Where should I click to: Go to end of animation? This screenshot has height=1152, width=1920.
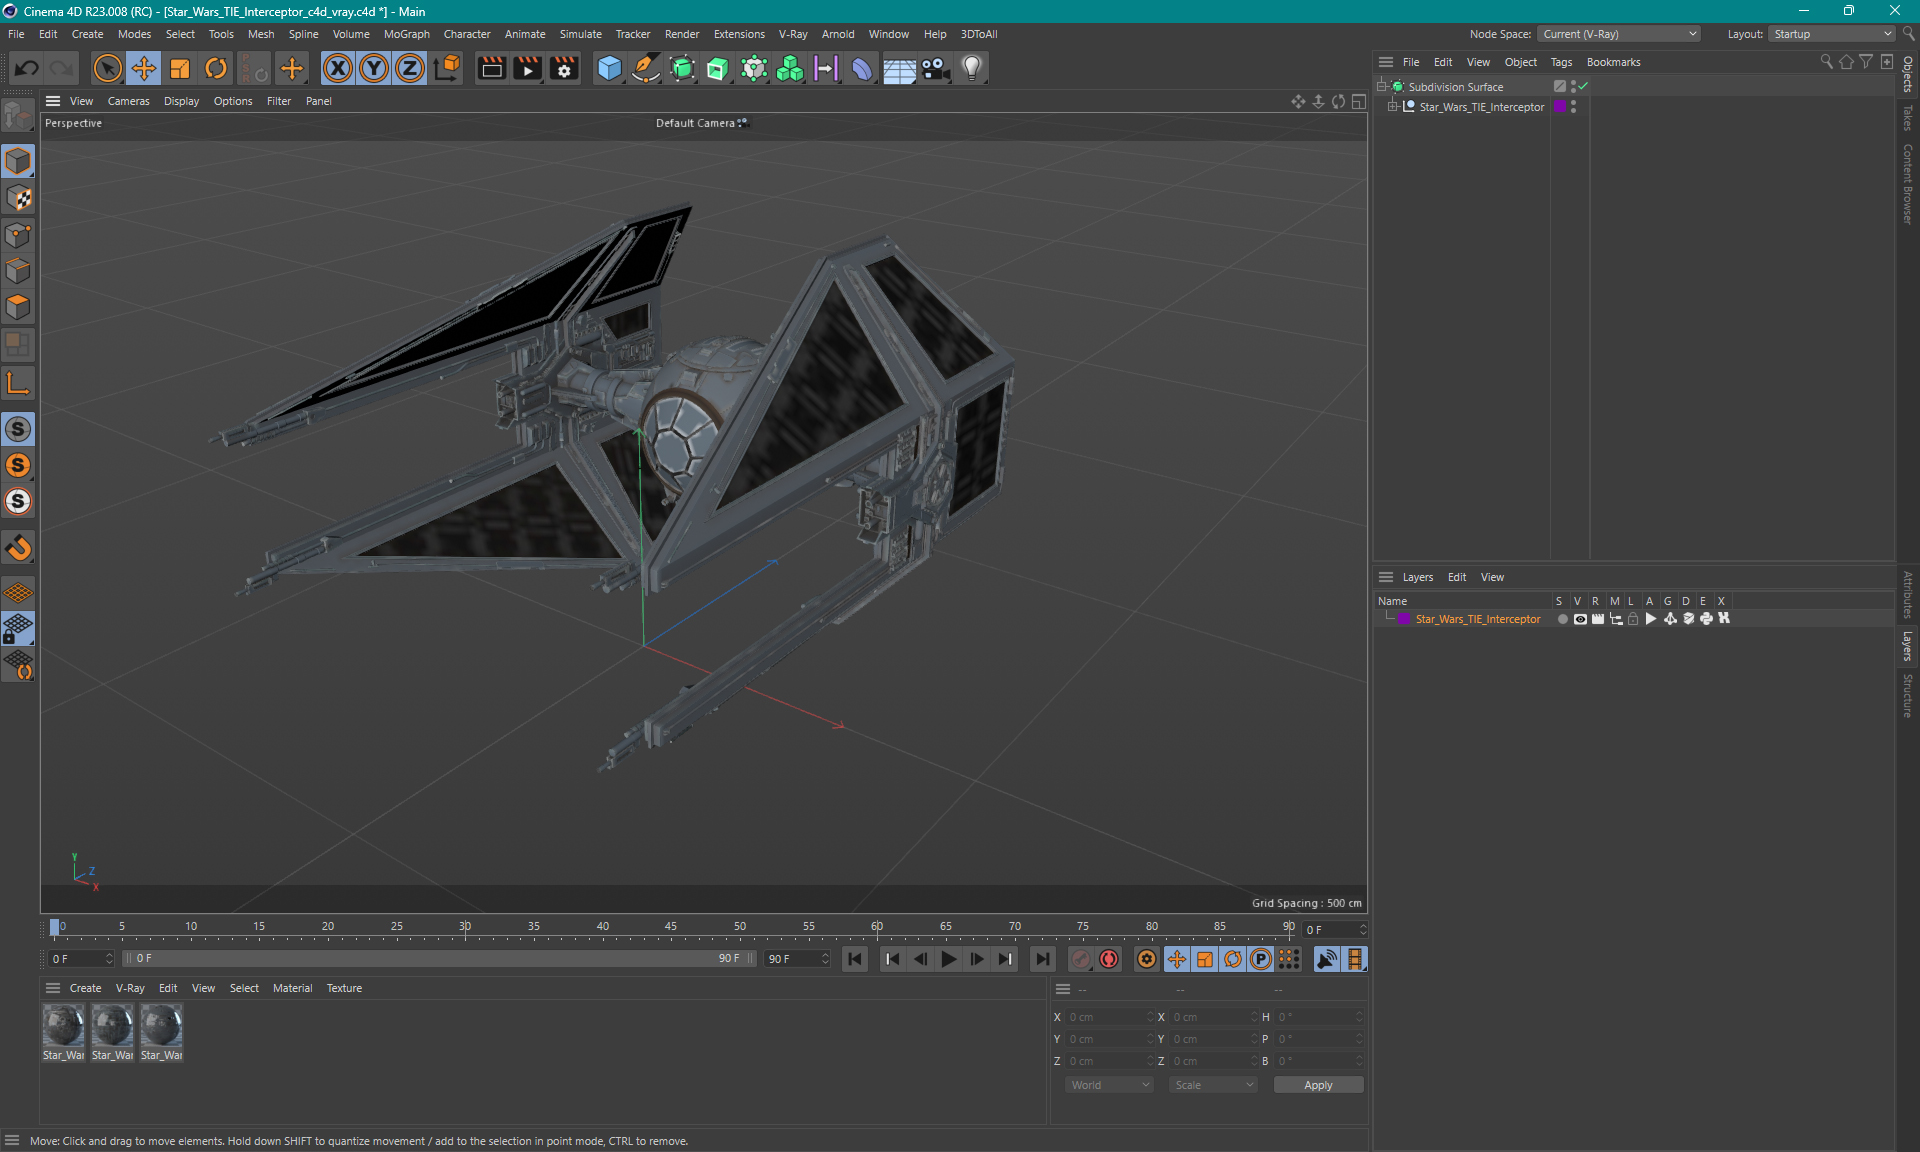tap(1042, 959)
